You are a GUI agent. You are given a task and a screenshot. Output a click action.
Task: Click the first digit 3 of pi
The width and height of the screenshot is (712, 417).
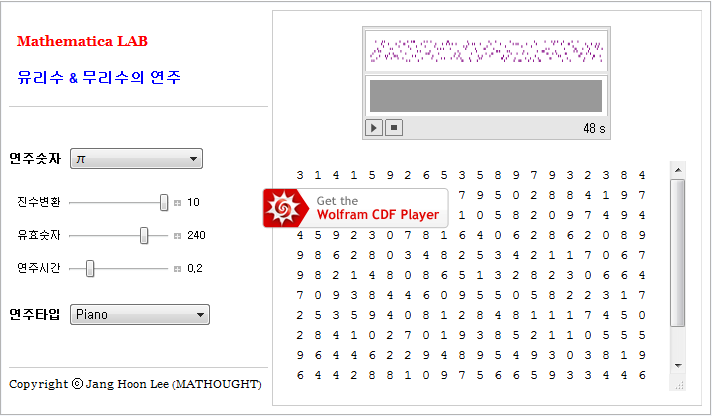tap(300, 175)
